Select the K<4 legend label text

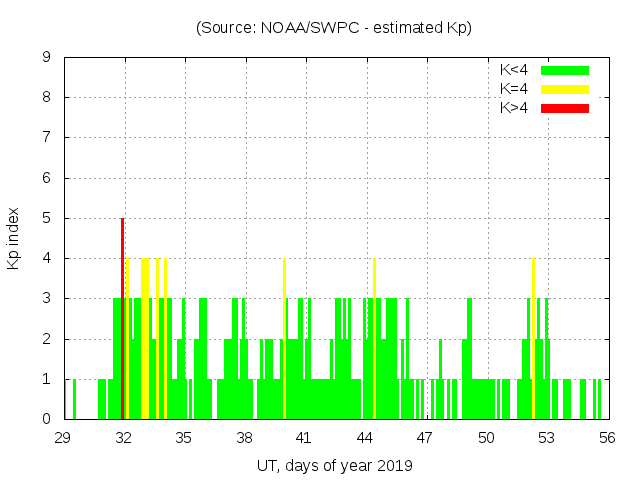514,70
